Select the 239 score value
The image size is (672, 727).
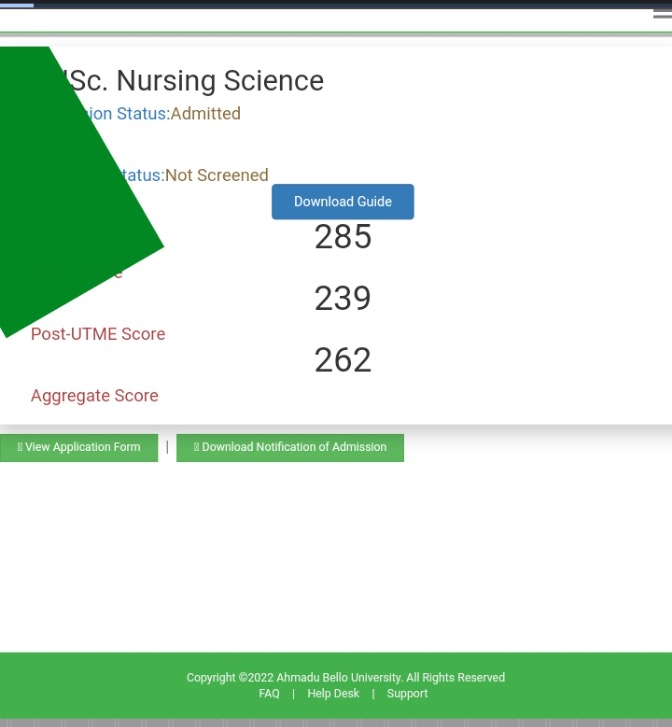pyautogui.click(x=343, y=298)
